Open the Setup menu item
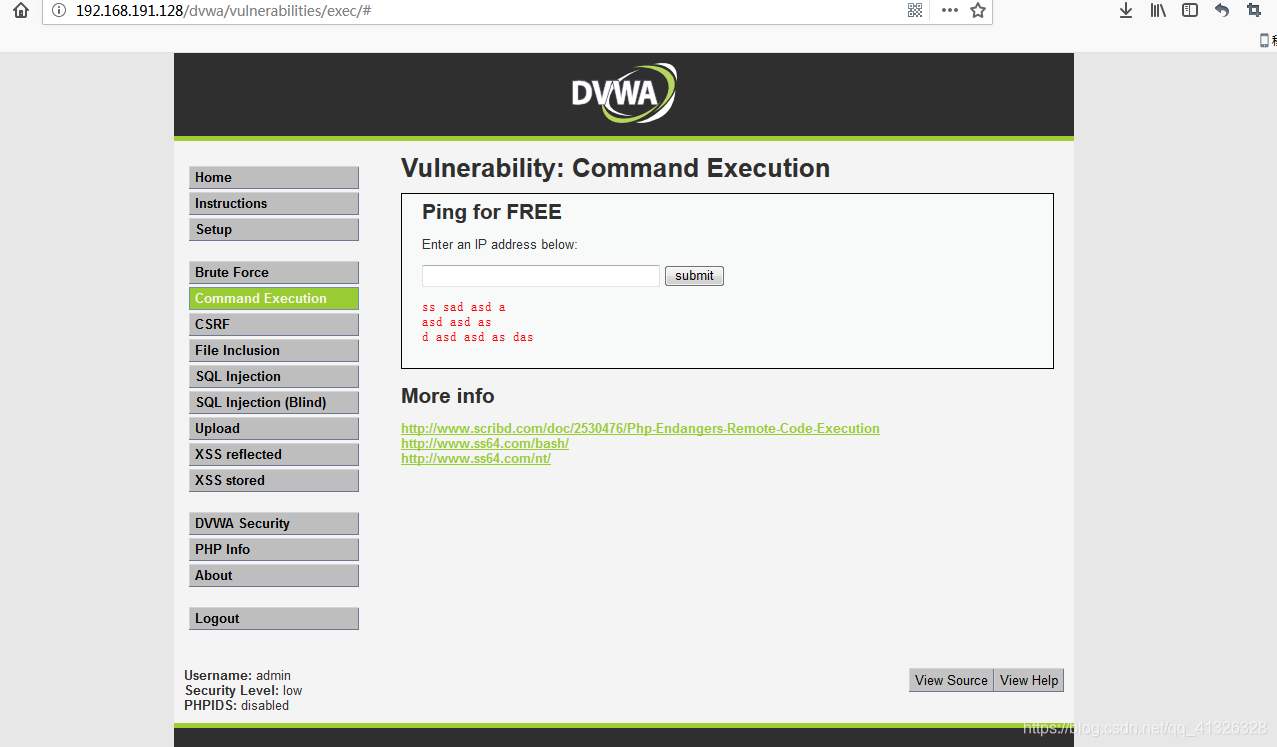The height and width of the screenshot is (747, 1277). (x=273, y=229)
